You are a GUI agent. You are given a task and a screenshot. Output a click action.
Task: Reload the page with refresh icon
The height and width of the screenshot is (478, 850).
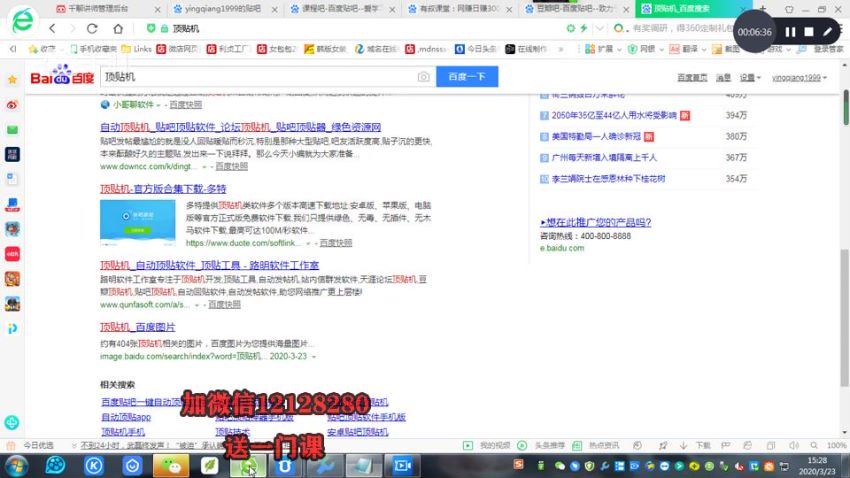coord(92,28)
